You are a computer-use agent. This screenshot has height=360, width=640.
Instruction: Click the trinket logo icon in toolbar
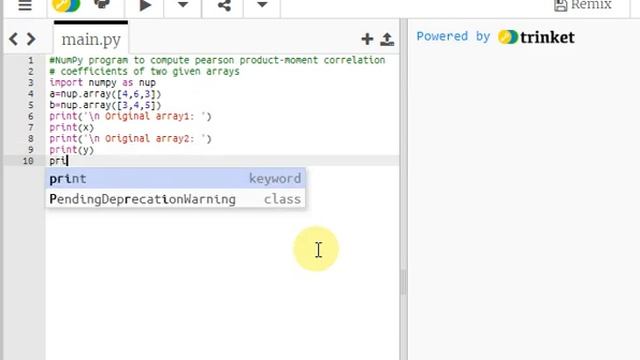click(x=66, y=5)
